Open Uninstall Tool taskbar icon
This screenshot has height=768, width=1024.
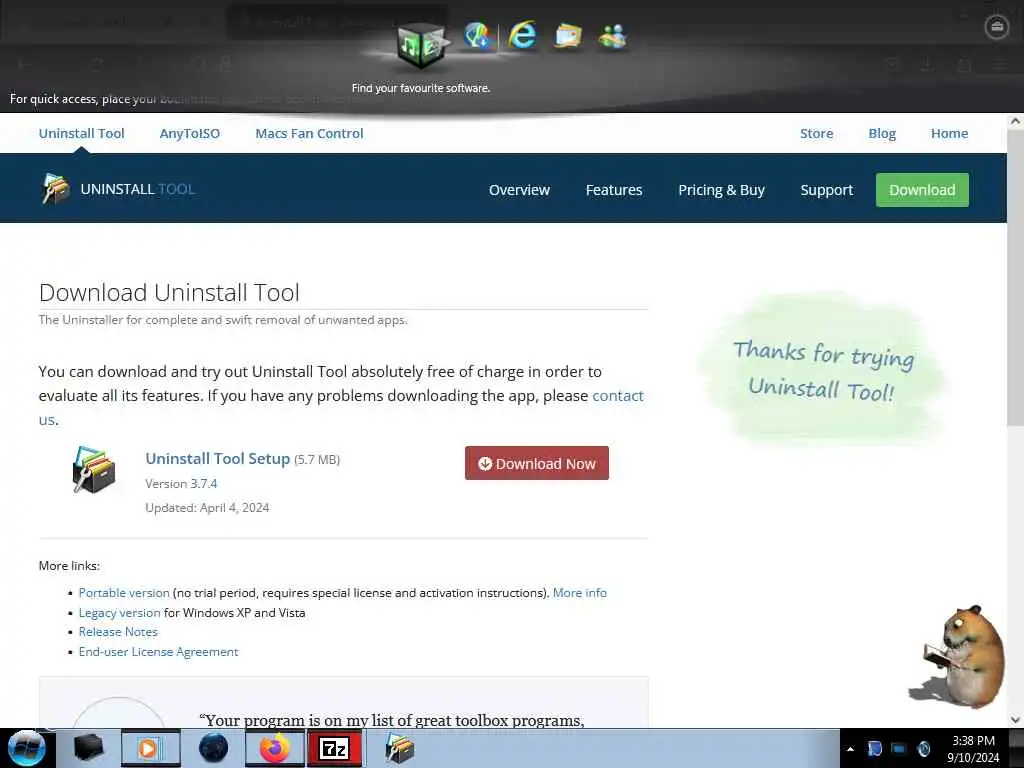(x=400, y=748)
